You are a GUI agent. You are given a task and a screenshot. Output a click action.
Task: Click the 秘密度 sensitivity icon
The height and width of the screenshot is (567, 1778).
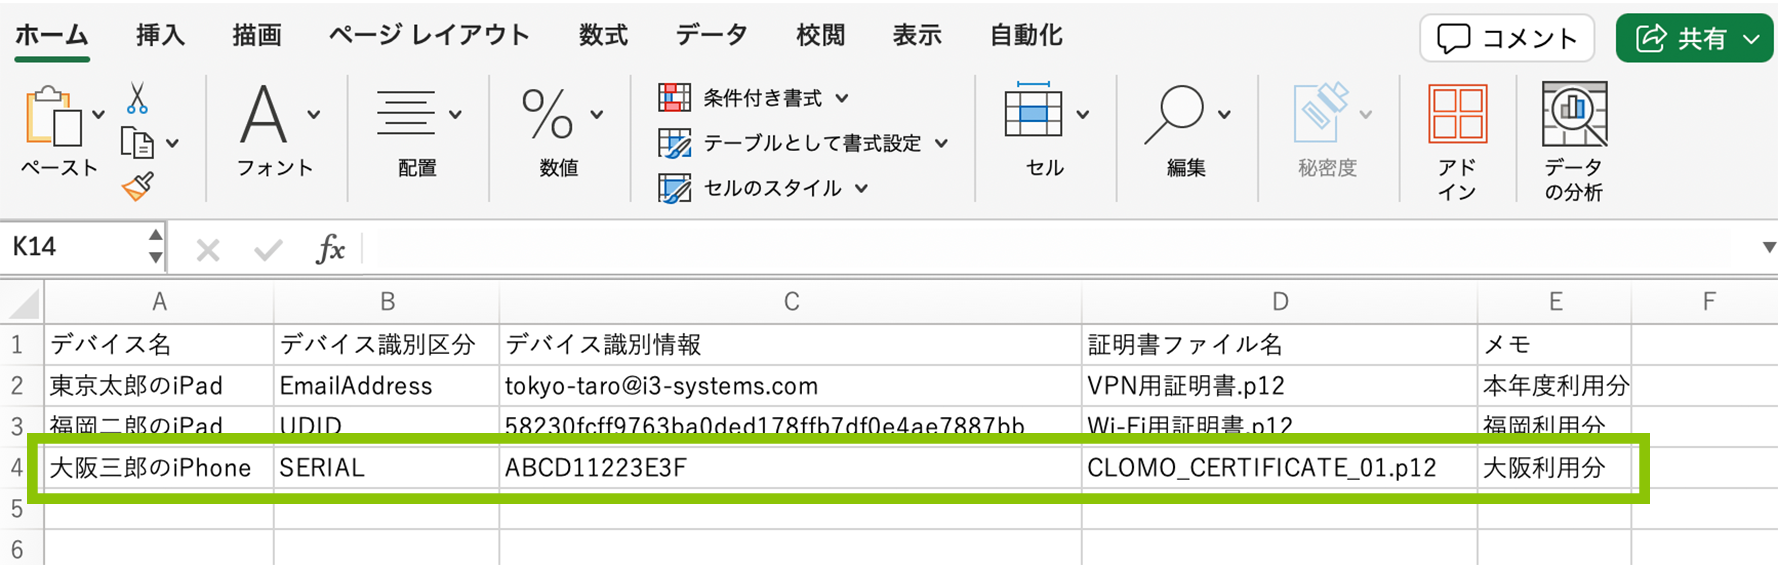(1320, 113)
